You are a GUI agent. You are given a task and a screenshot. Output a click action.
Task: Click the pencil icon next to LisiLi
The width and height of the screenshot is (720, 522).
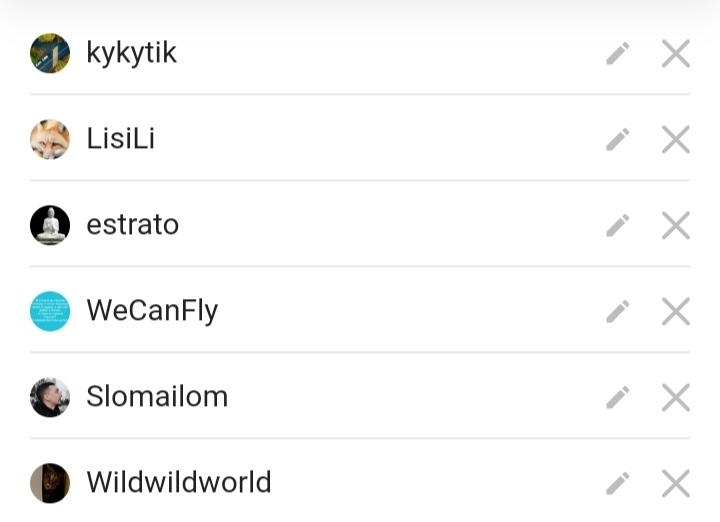(618, 140)
